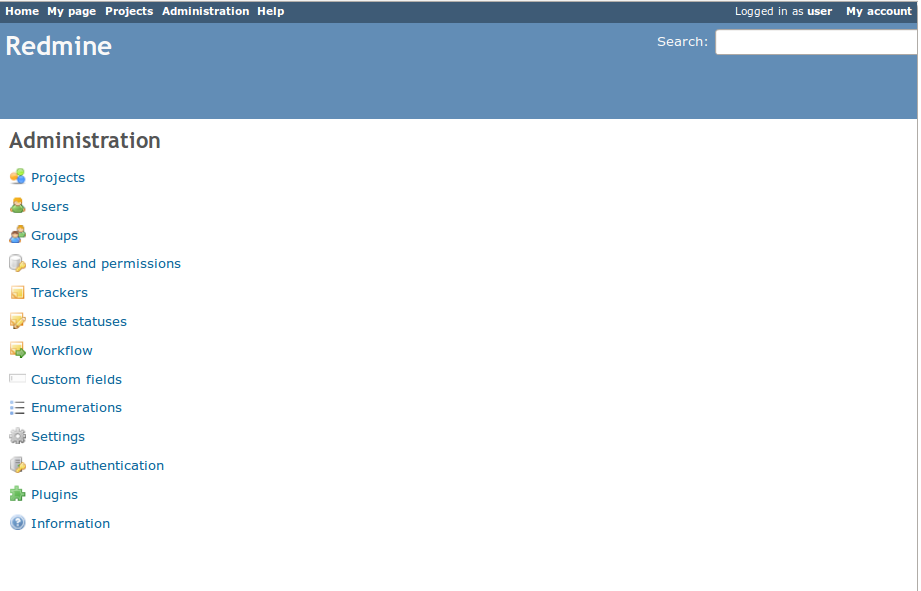921x591 pixels.
Task: Click inside the Search input field
Action: [816, 42]
